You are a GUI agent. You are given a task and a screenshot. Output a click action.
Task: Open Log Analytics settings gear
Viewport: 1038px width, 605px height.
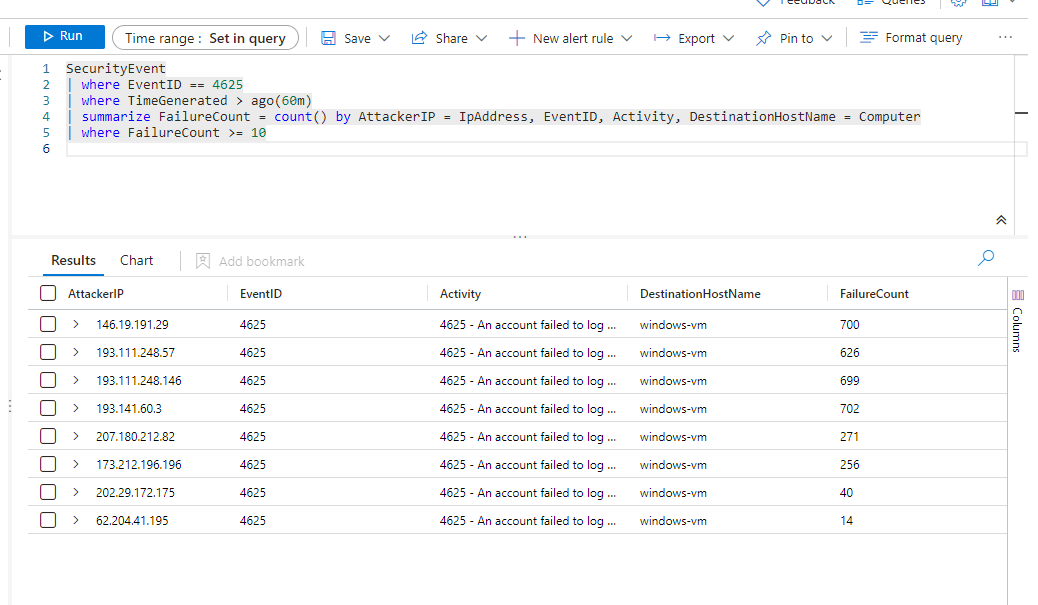(957, 5)
